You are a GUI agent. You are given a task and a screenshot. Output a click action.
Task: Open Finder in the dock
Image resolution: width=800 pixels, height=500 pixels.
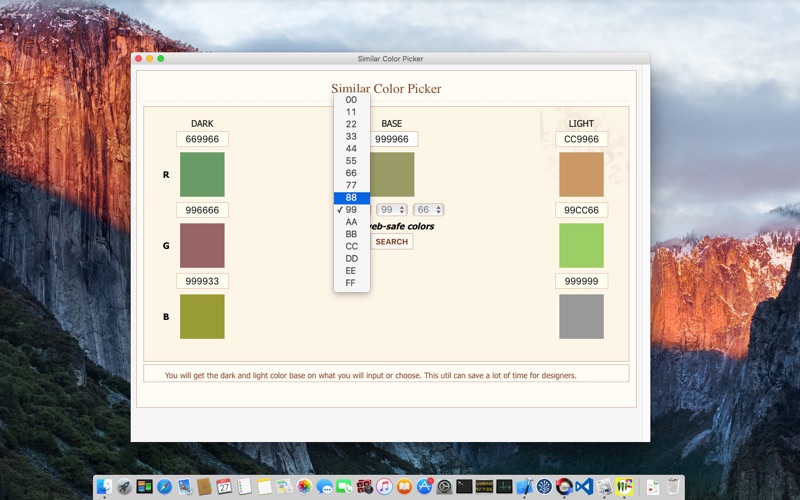coord(104,487)
